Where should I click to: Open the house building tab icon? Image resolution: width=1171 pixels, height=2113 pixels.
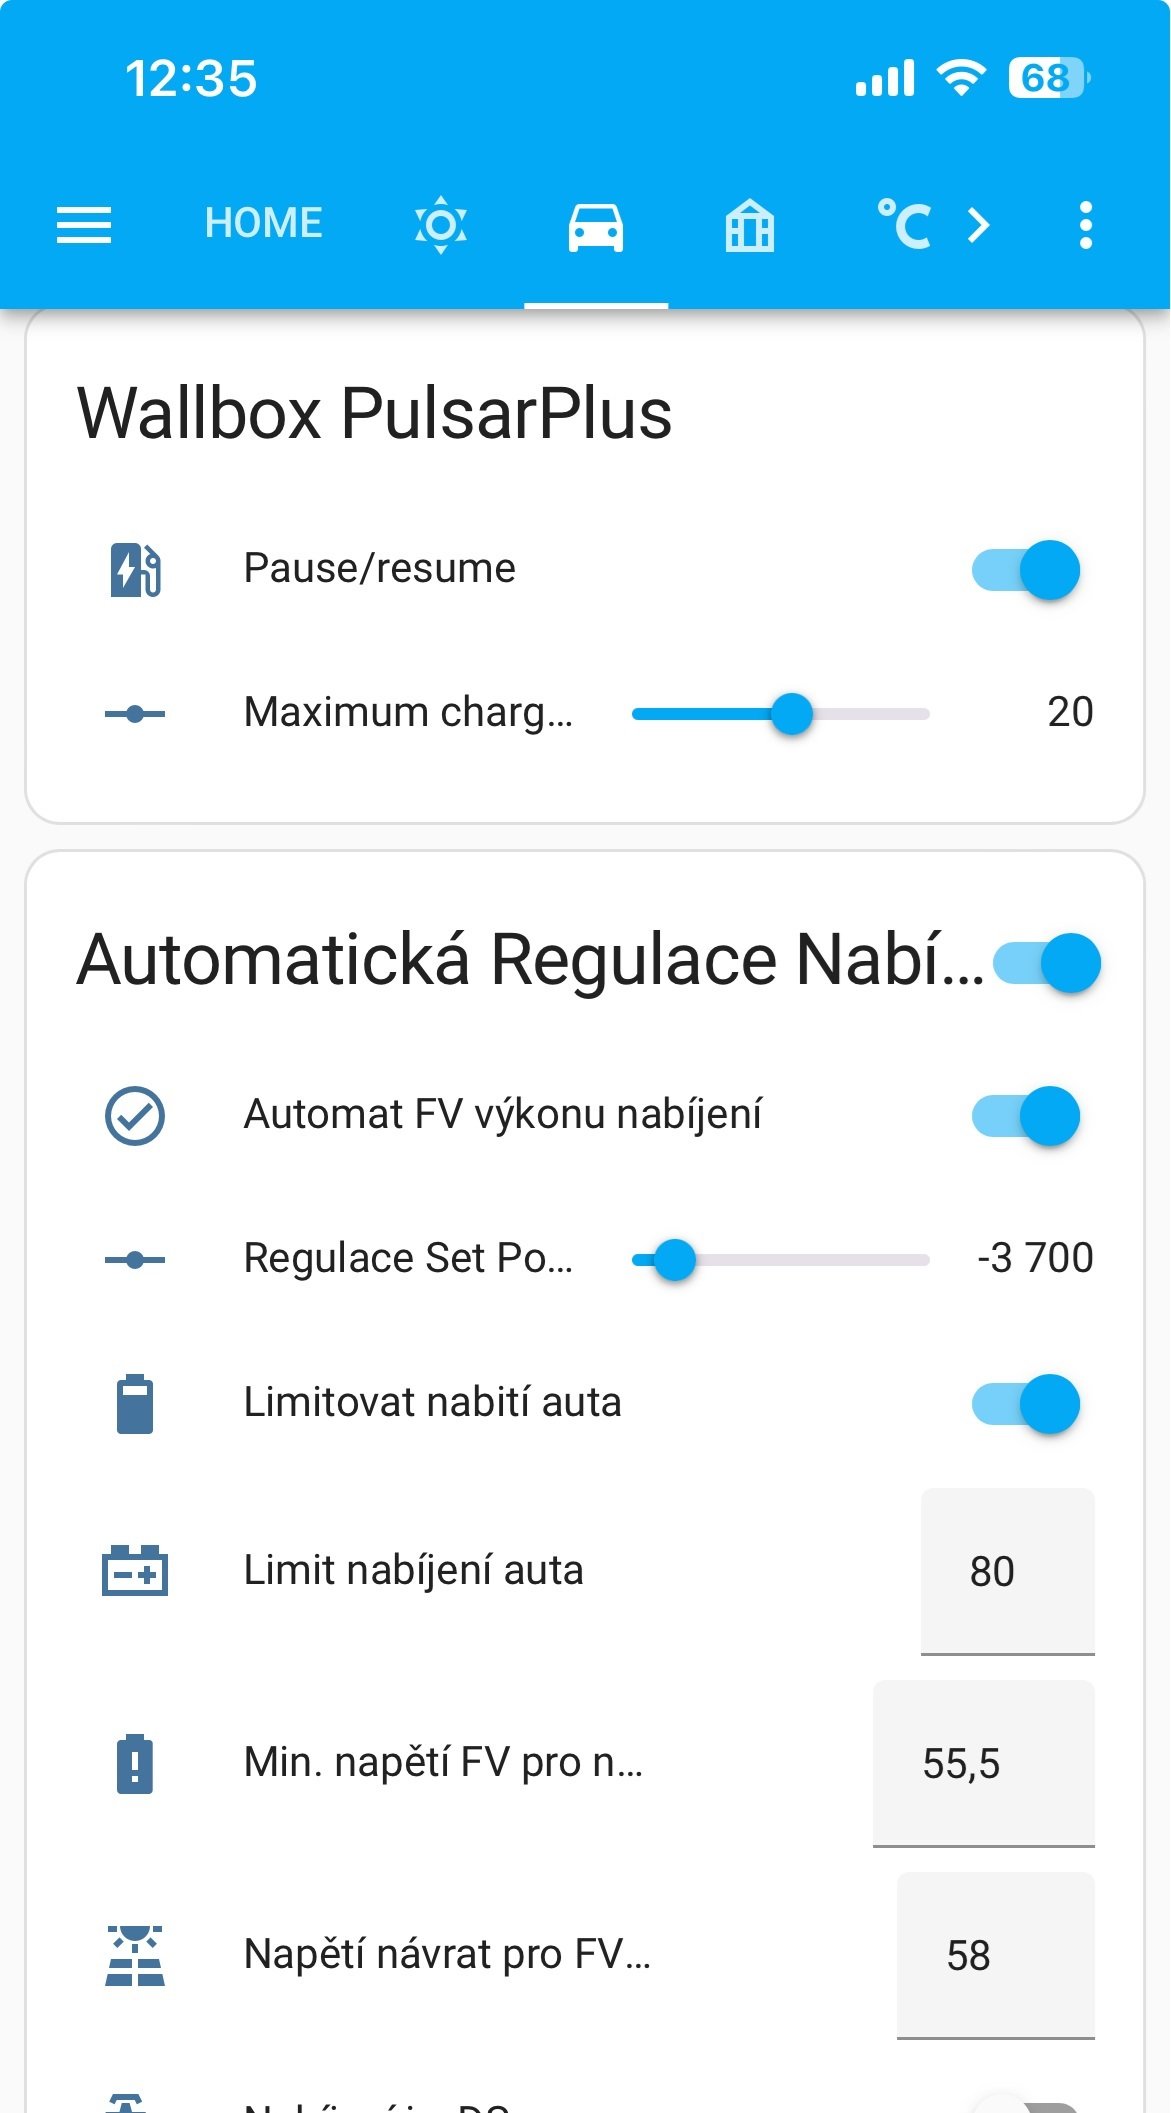pos(749,226)
